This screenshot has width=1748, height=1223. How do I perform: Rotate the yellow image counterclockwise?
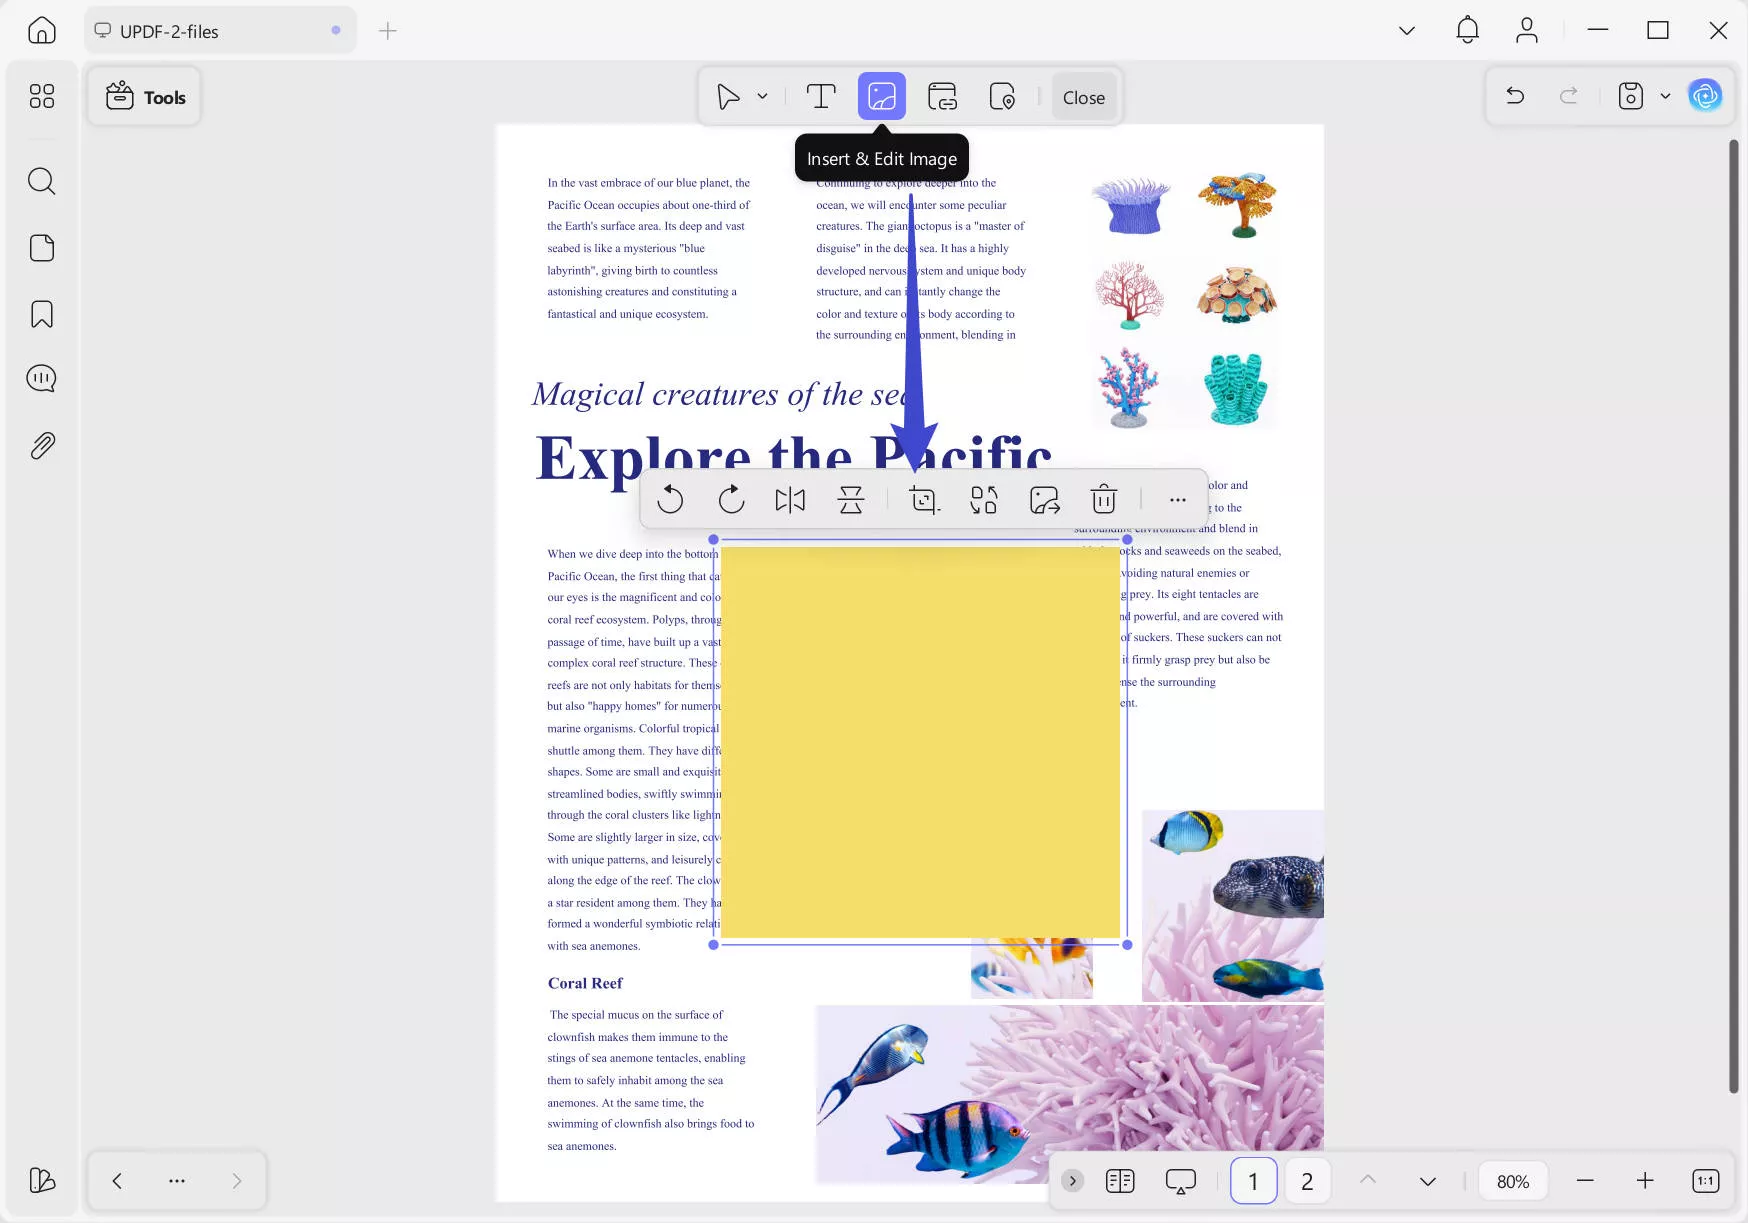671,499
